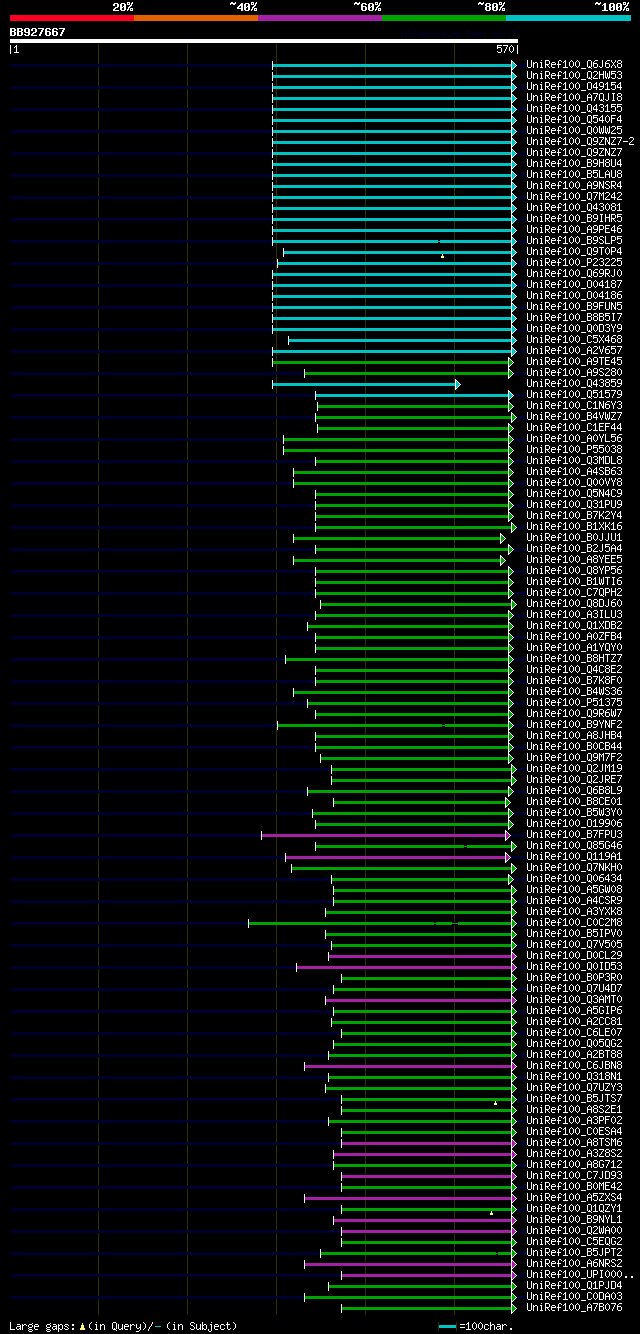This screenshot has width=640, height=1334.
Task: Select hit label UniRef100_B7FPU3
Action: click(574, 834)
